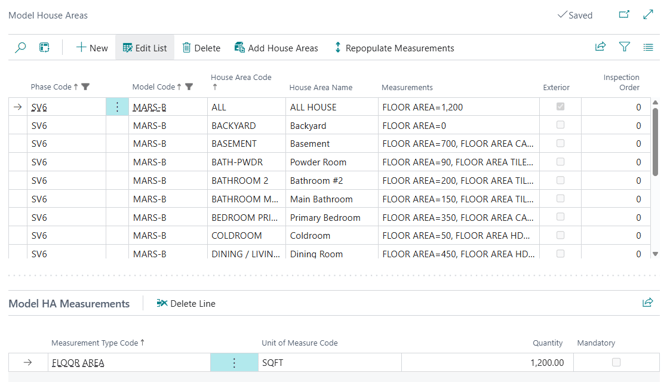This screenshot has height=382, width=670.
Task: Click the Delete action
Action: point(201,48)
